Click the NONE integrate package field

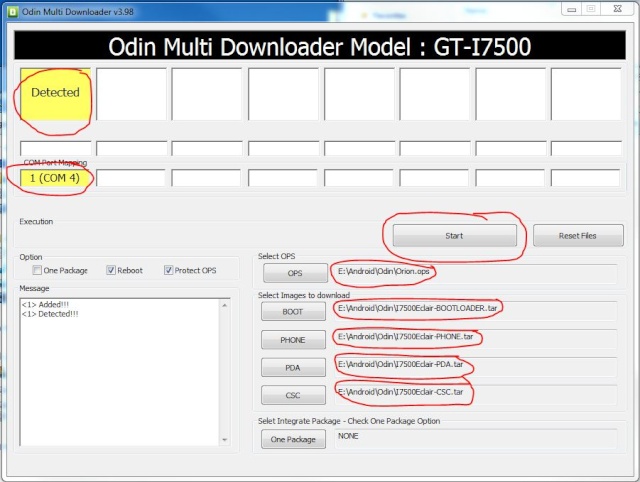[x=476, y=439]
